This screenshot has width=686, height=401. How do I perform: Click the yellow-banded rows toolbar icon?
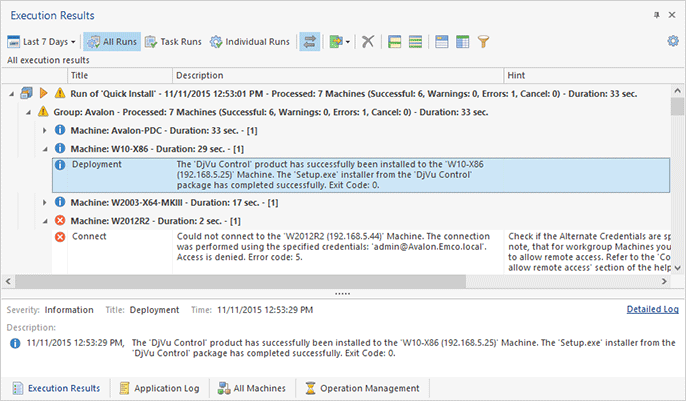395,42
